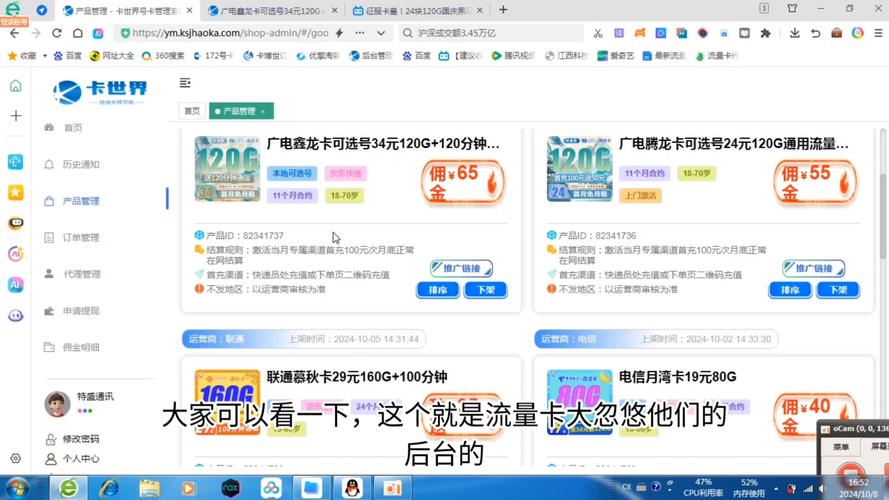The image size is (889, 500).
Task: Click the 卡世界 logo
Action: (x=100, y=92)
